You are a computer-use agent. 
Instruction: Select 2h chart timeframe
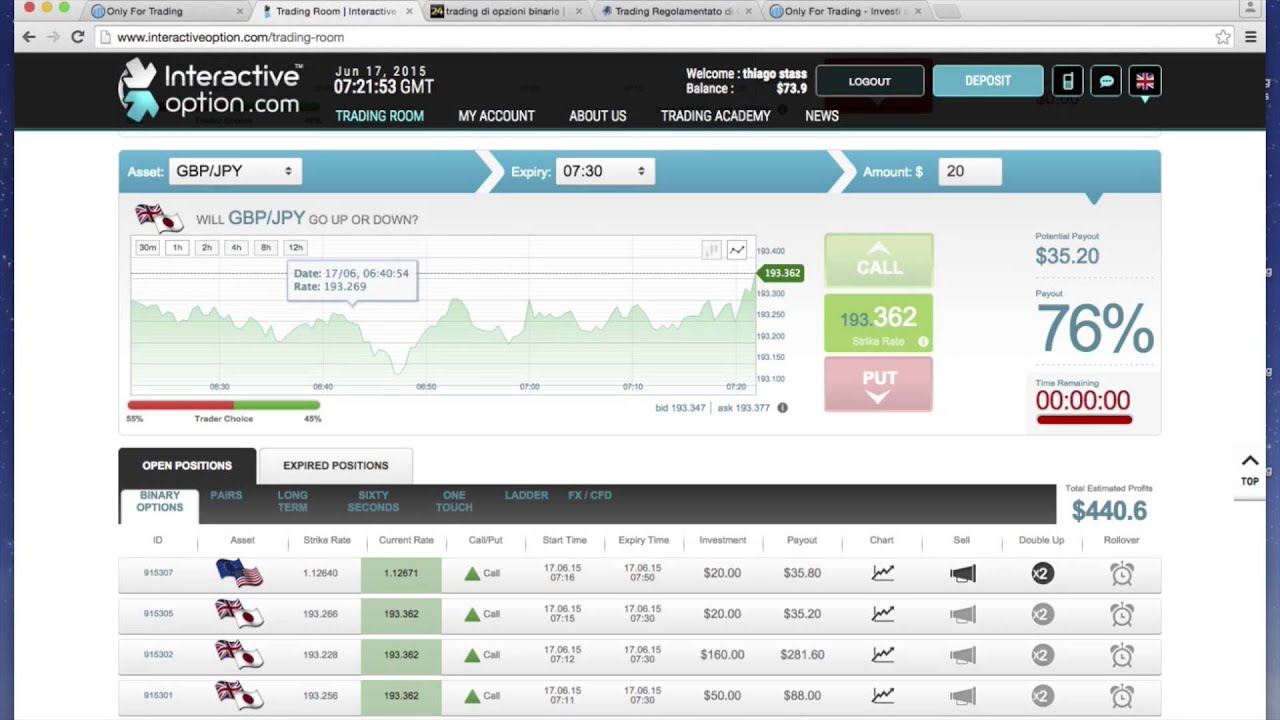(x=207, y=247)
